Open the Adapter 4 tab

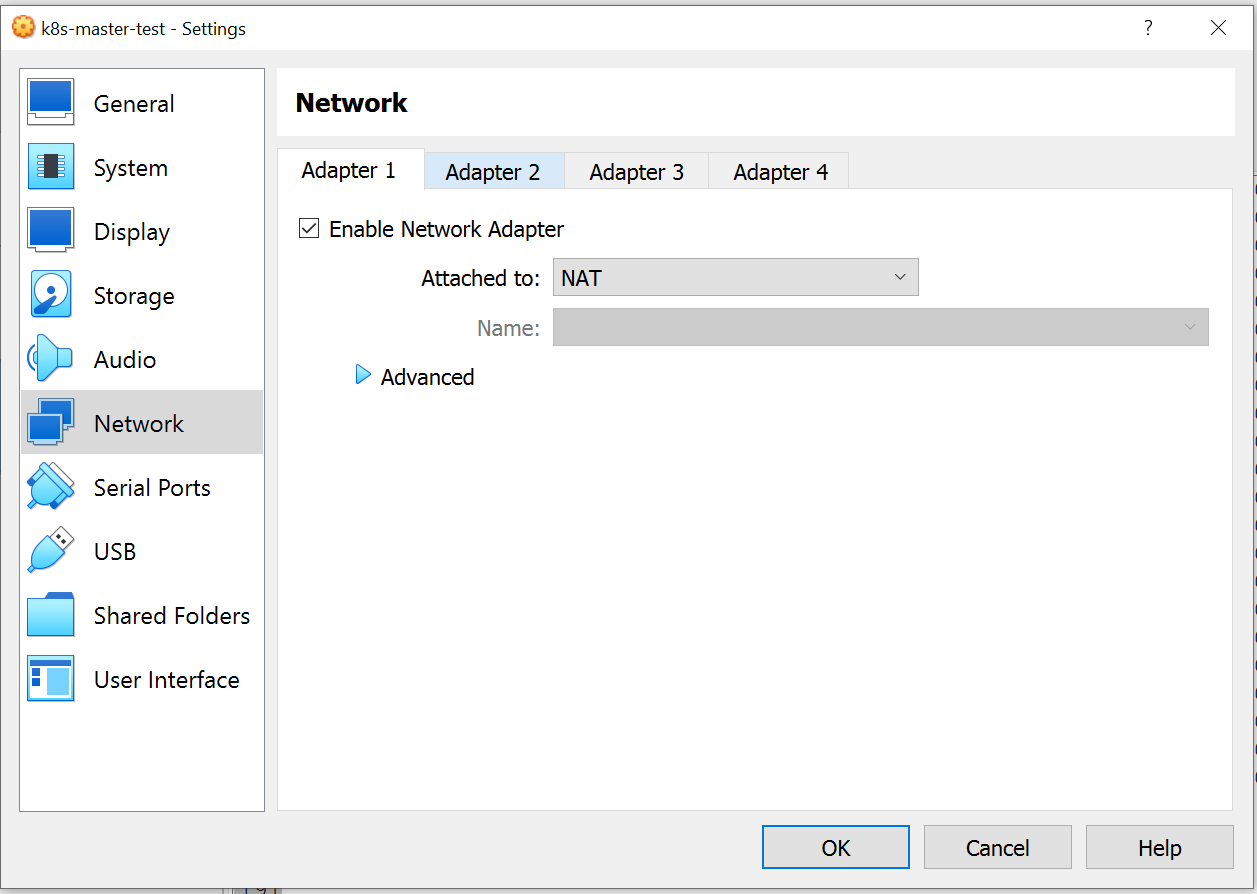click(x=780, y=172)
